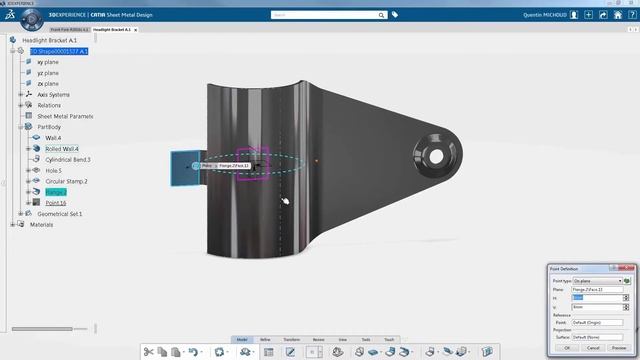This screenshot has height=360, width=640.
Task: Click the Projection Surface field
Action: pos(598,337)
